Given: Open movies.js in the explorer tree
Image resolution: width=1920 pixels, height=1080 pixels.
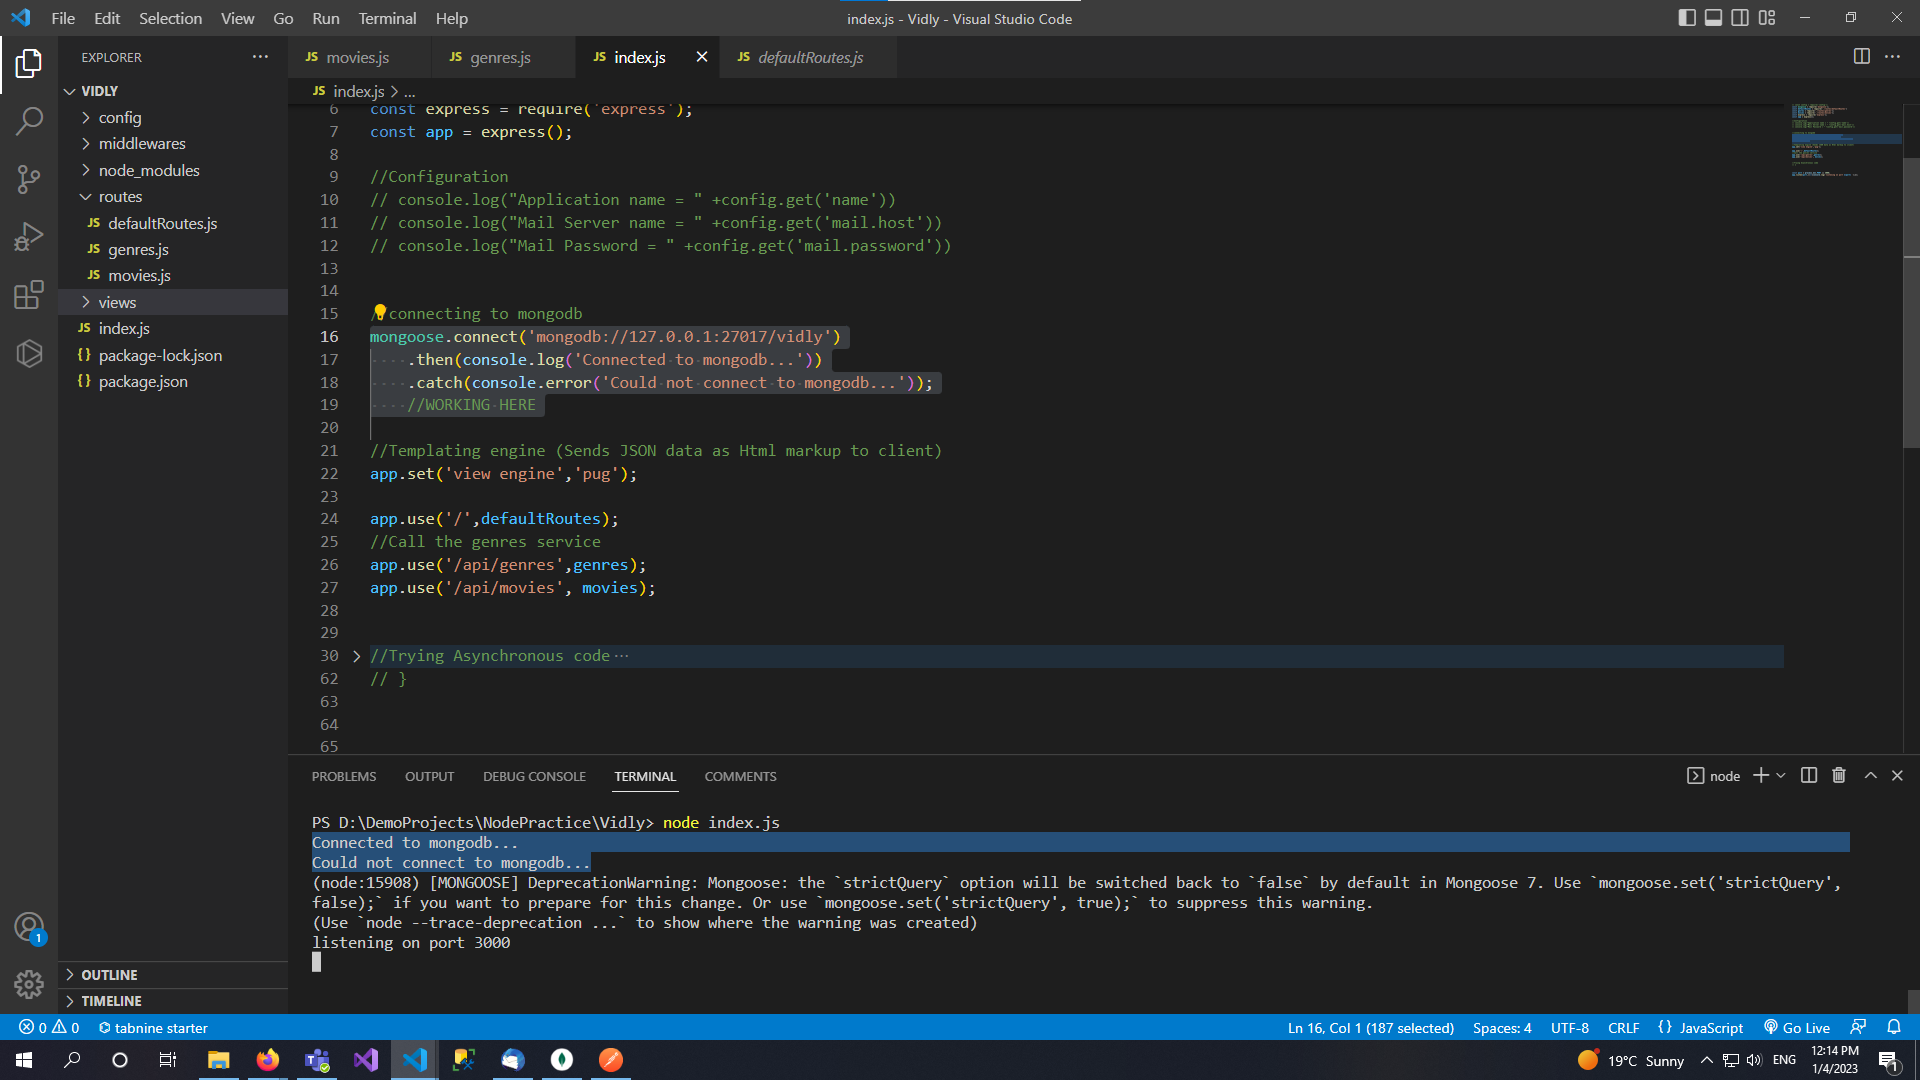Looking at the screenshot, I should 172,276.
